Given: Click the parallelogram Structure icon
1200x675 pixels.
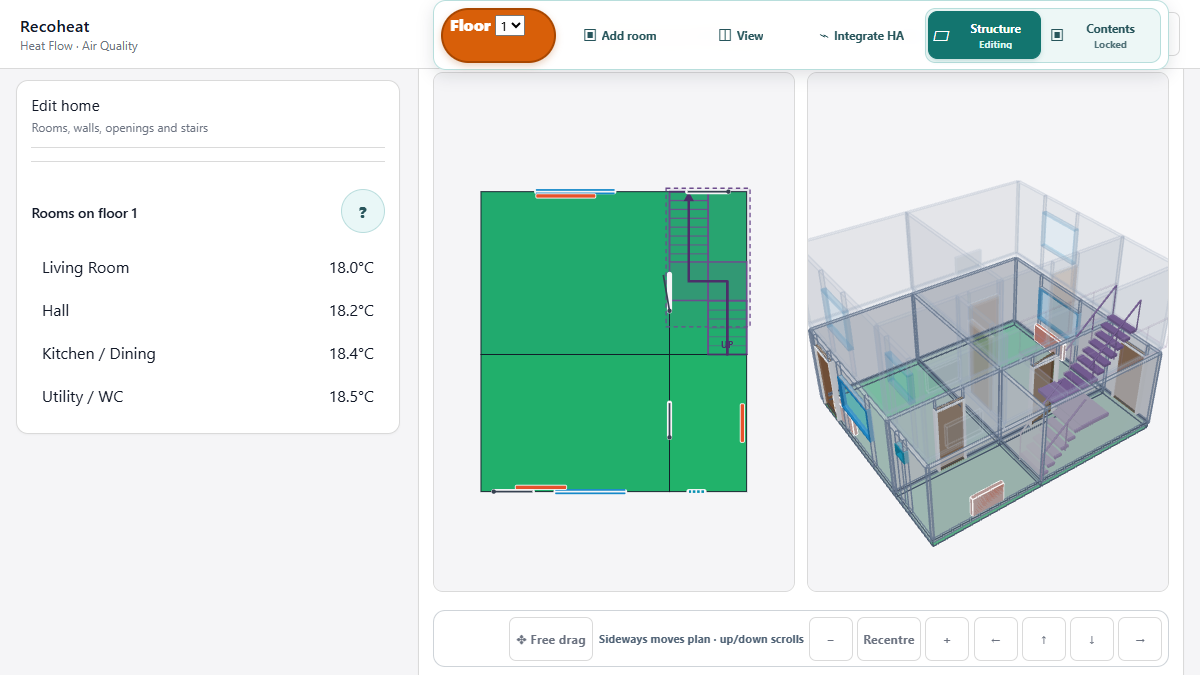Looking at the screenshot, I should click(941, 36).
